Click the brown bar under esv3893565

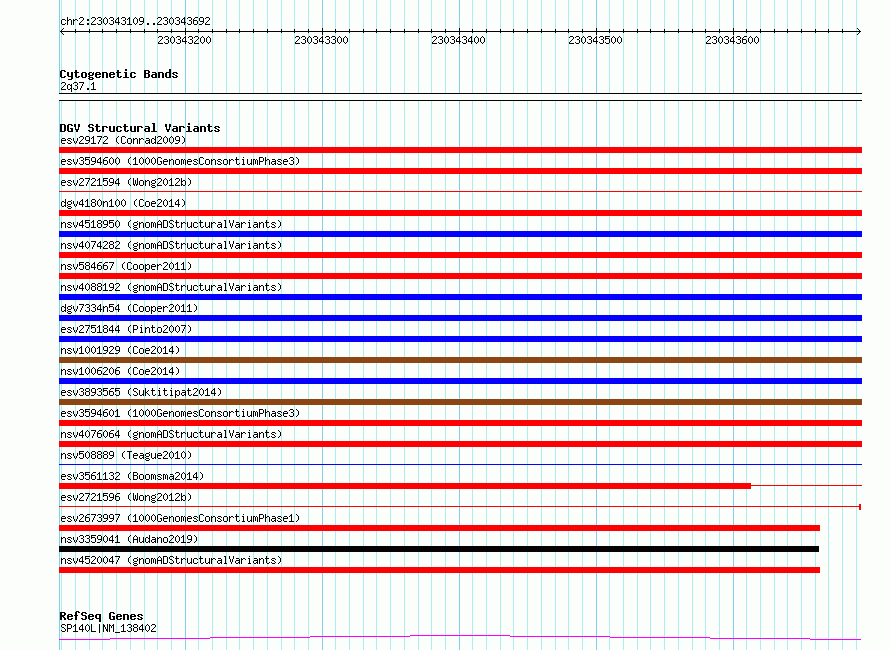click(x=460, y=402)
